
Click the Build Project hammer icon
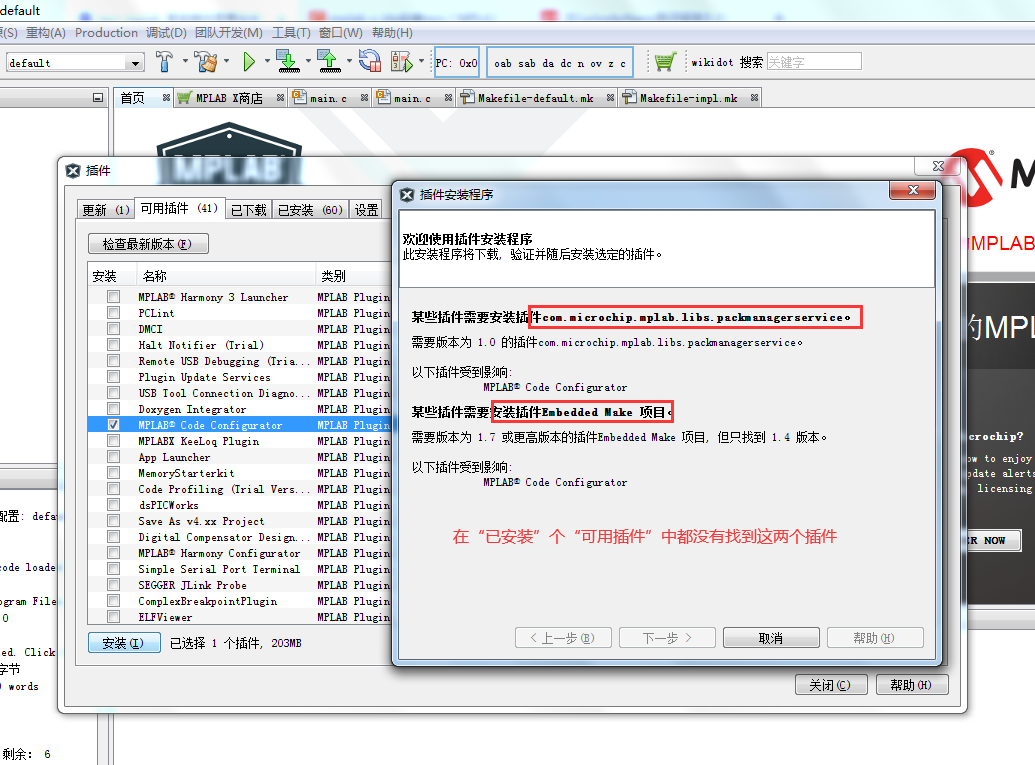(x=164, y=62)
